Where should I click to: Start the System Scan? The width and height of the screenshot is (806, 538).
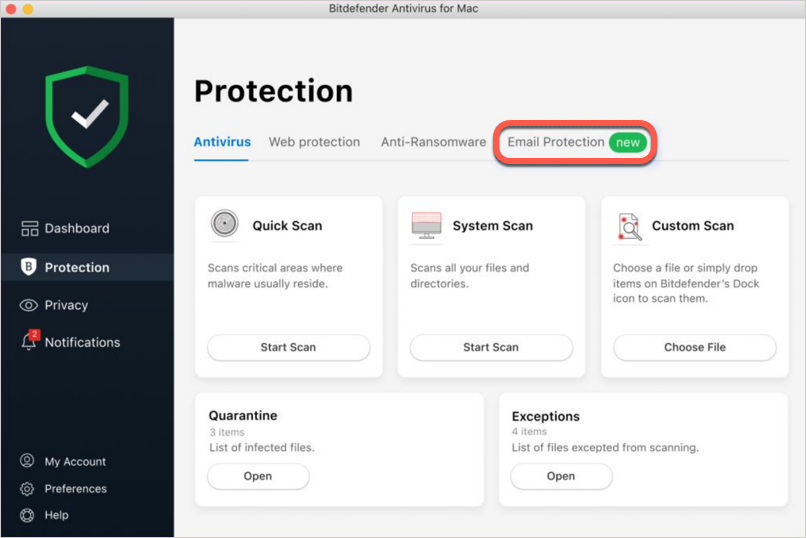click(491, 347)
